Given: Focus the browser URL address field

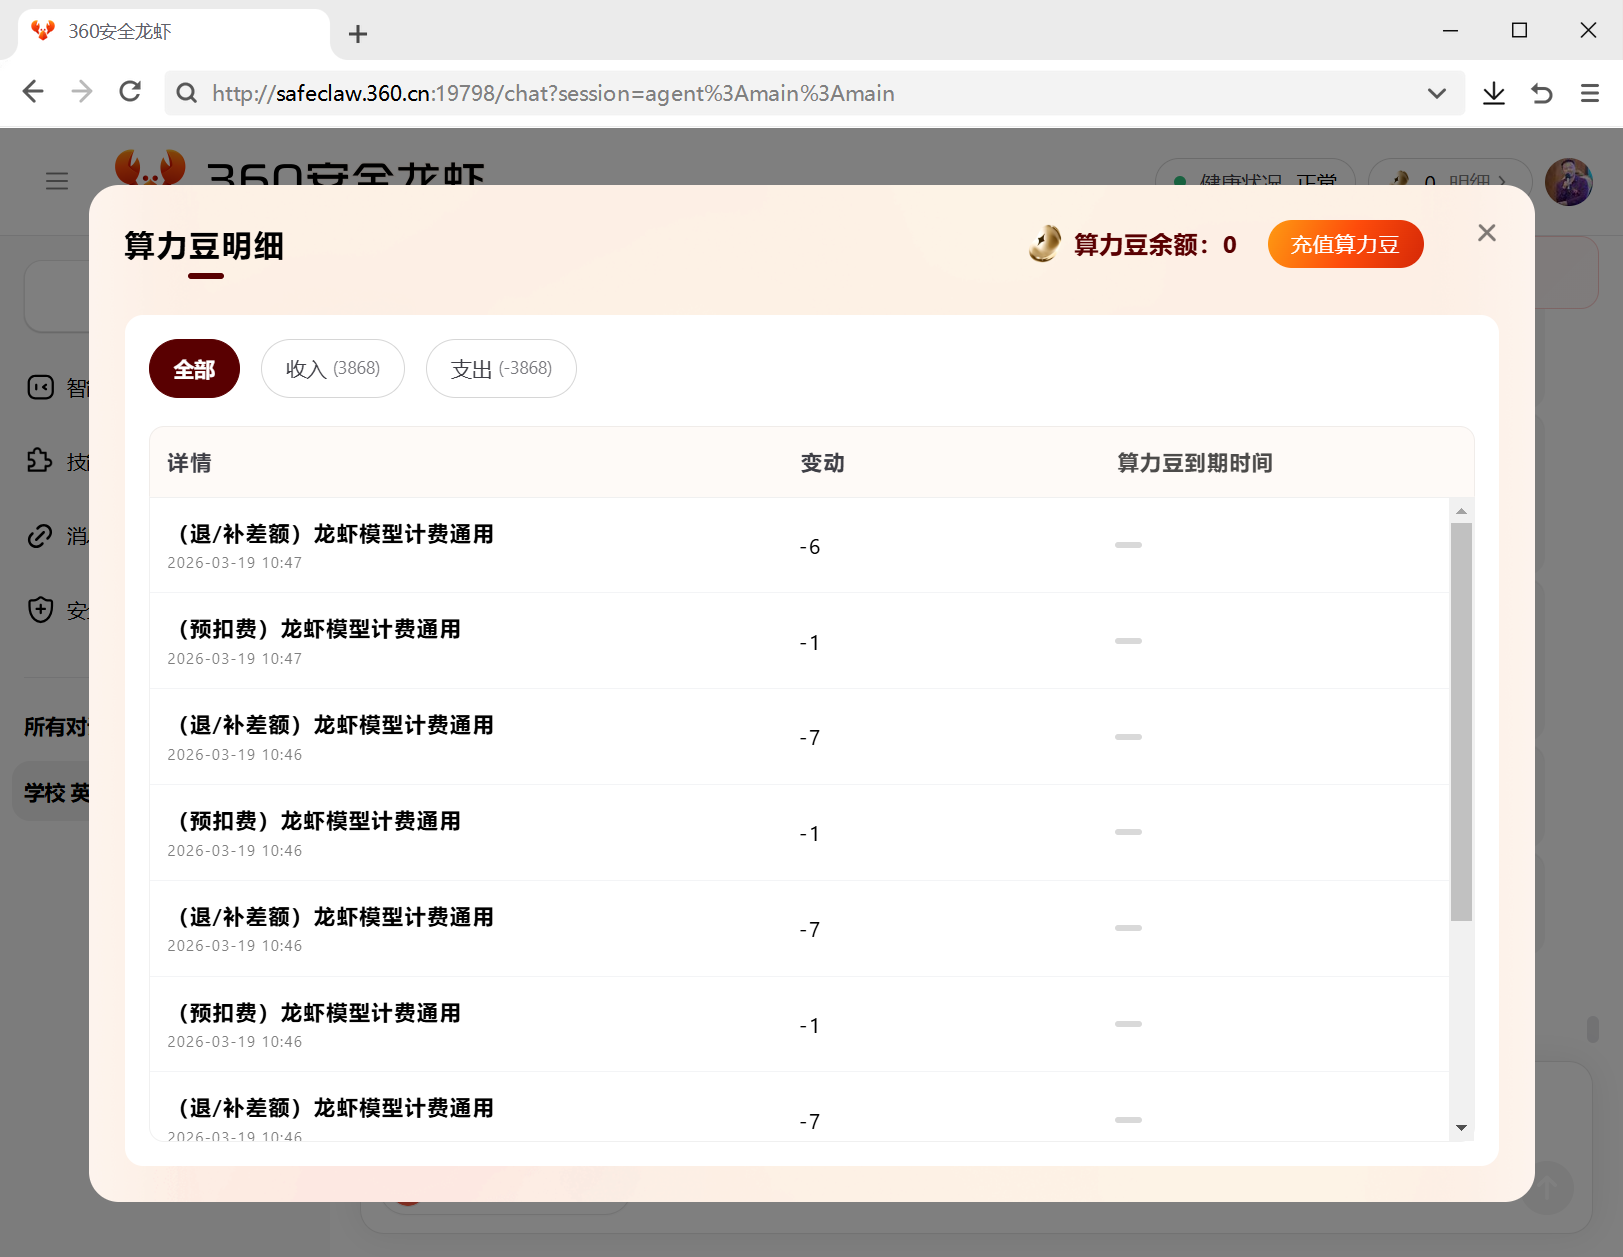Looking at the screenshot, I should [814, 93].
